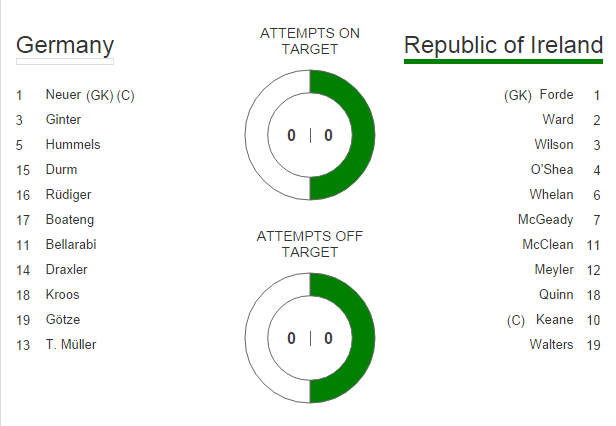
Task: Click on Germany player Kroos
Action: tap(62, 295)
